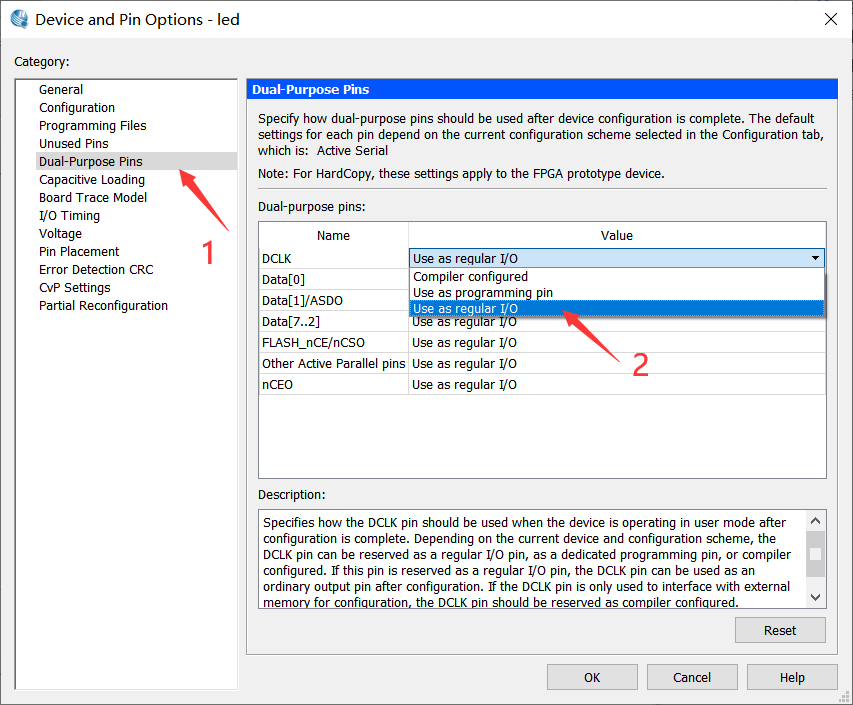The image size is (853, 705).
Task: Select 'Use as programming pin' option
Action: tap(482, 293)
